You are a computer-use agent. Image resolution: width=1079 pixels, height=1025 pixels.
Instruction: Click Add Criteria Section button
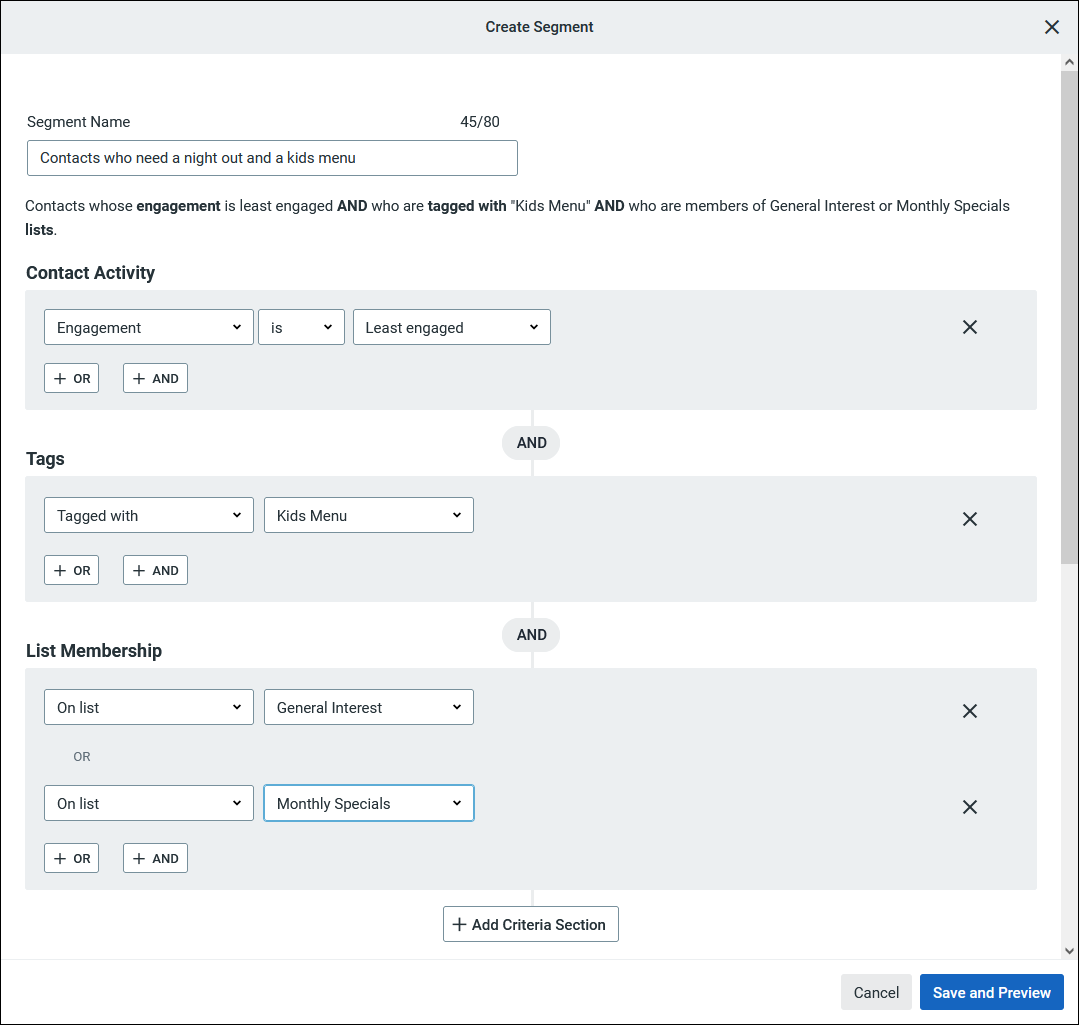[531, 925]
